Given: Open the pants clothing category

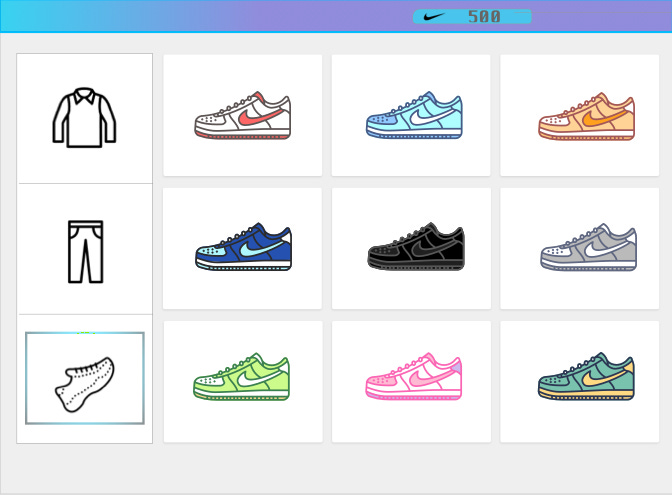Looking at the screenshot, I should tap(85, 252).
